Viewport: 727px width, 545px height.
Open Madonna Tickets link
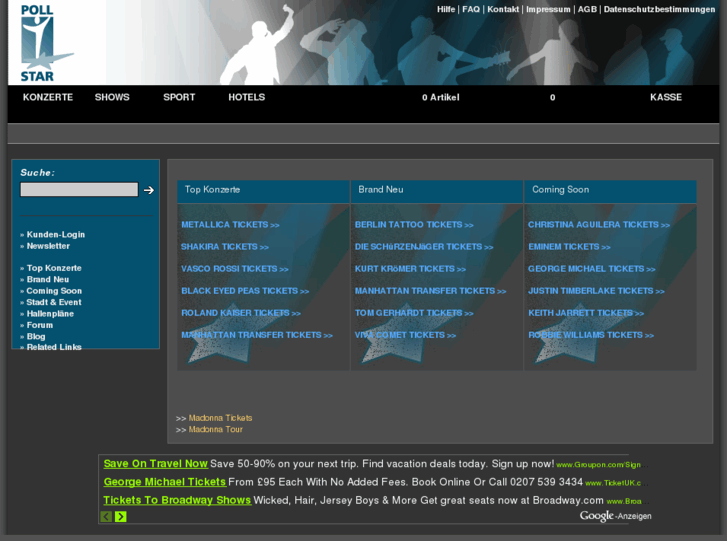click(220, 418)
